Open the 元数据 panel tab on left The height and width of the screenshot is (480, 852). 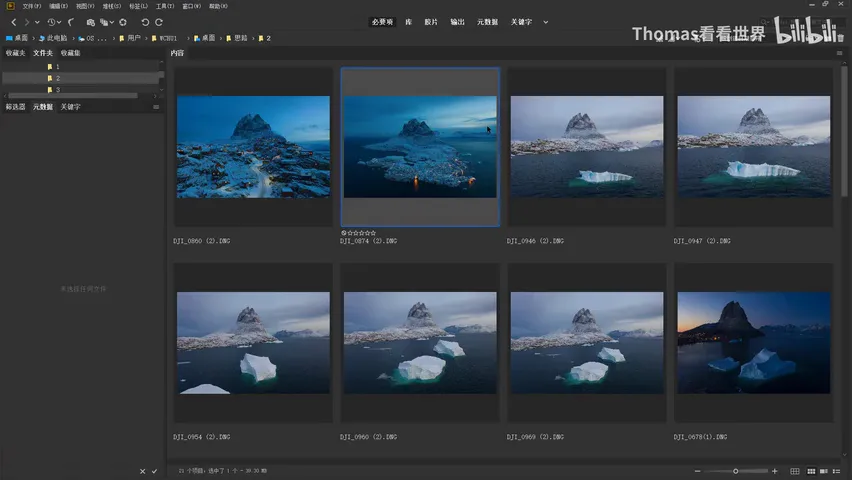[43, 107]
